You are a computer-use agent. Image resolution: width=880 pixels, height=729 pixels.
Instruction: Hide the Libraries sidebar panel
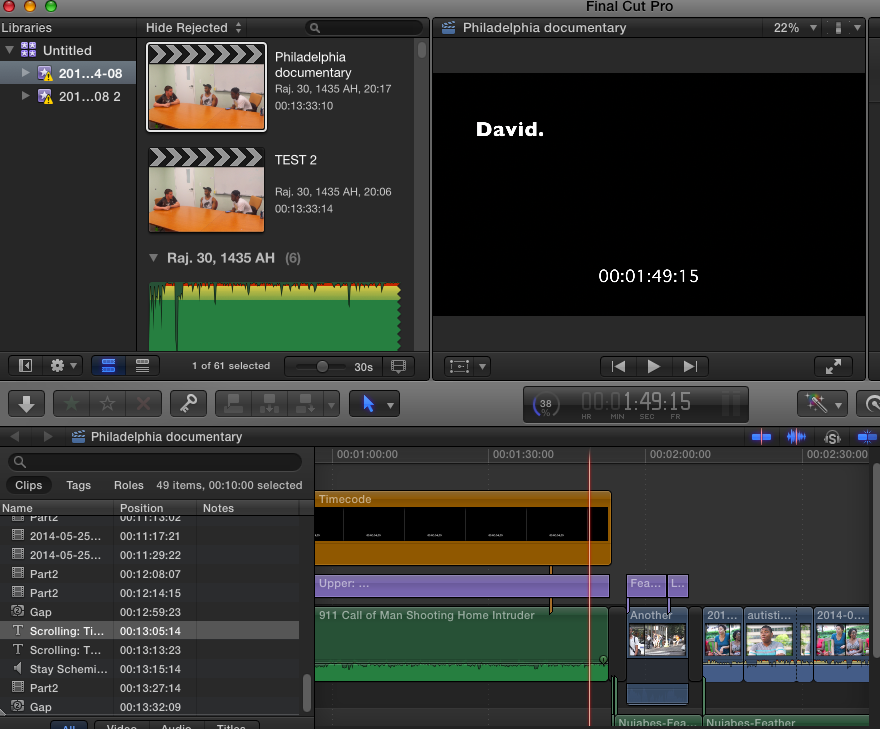point(26,366)
